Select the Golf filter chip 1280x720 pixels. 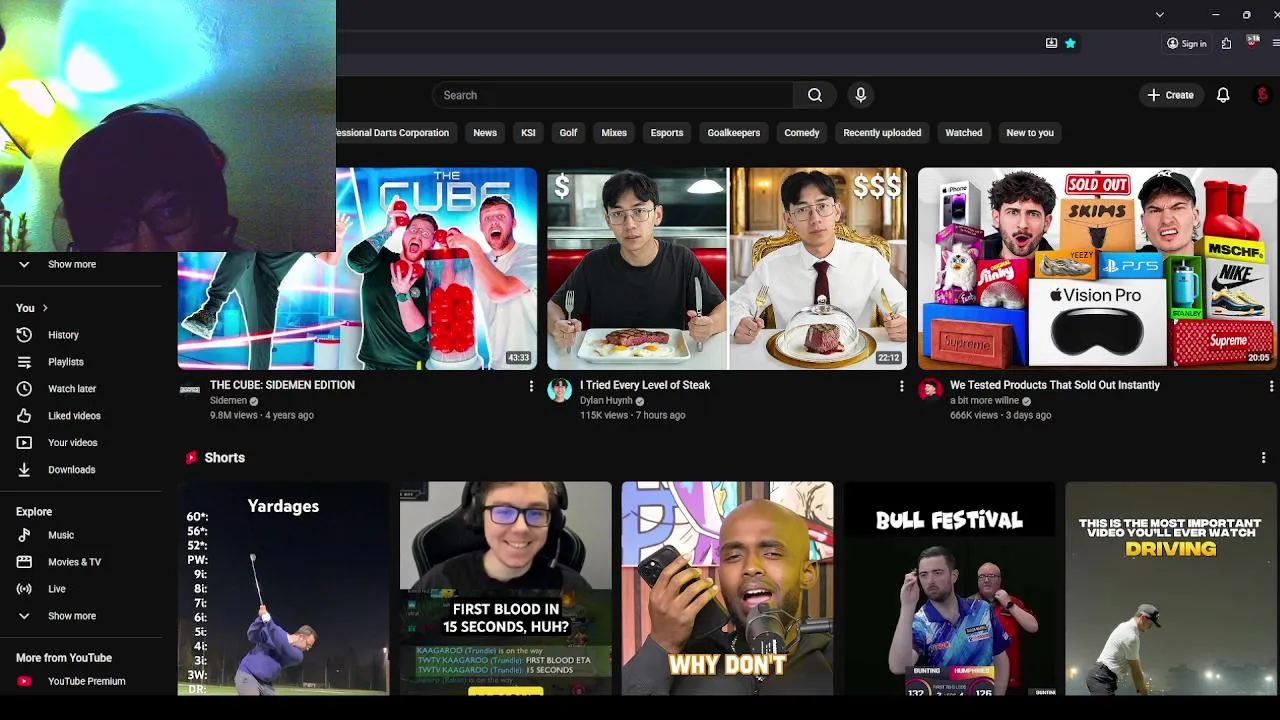(x=568, y=133)
